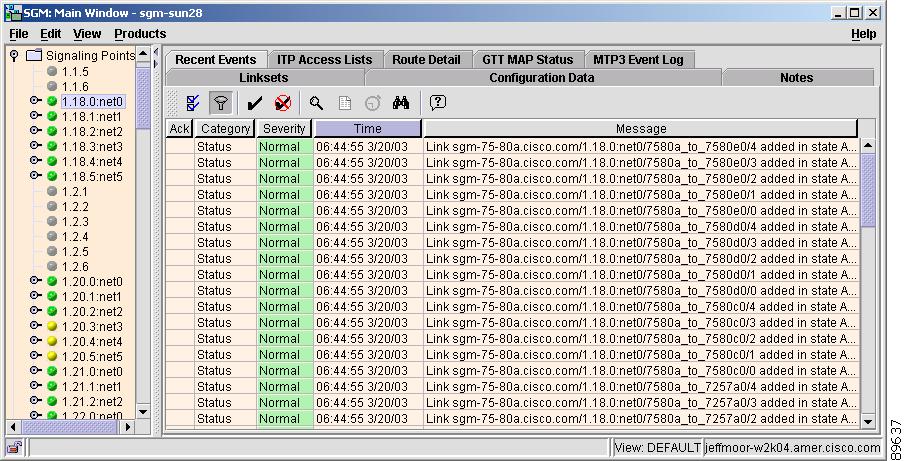Open the View menu
The image size is (904, 461).
[x=87, y=34]
